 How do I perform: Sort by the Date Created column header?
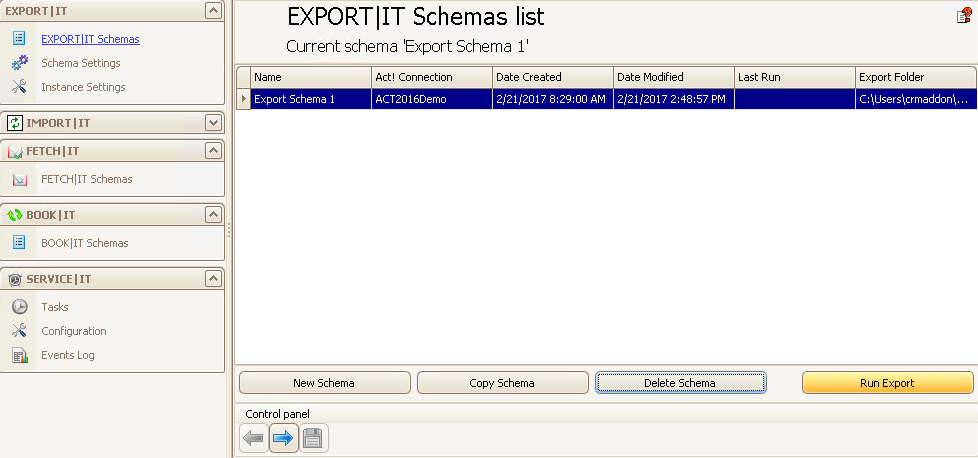[553, 77]
